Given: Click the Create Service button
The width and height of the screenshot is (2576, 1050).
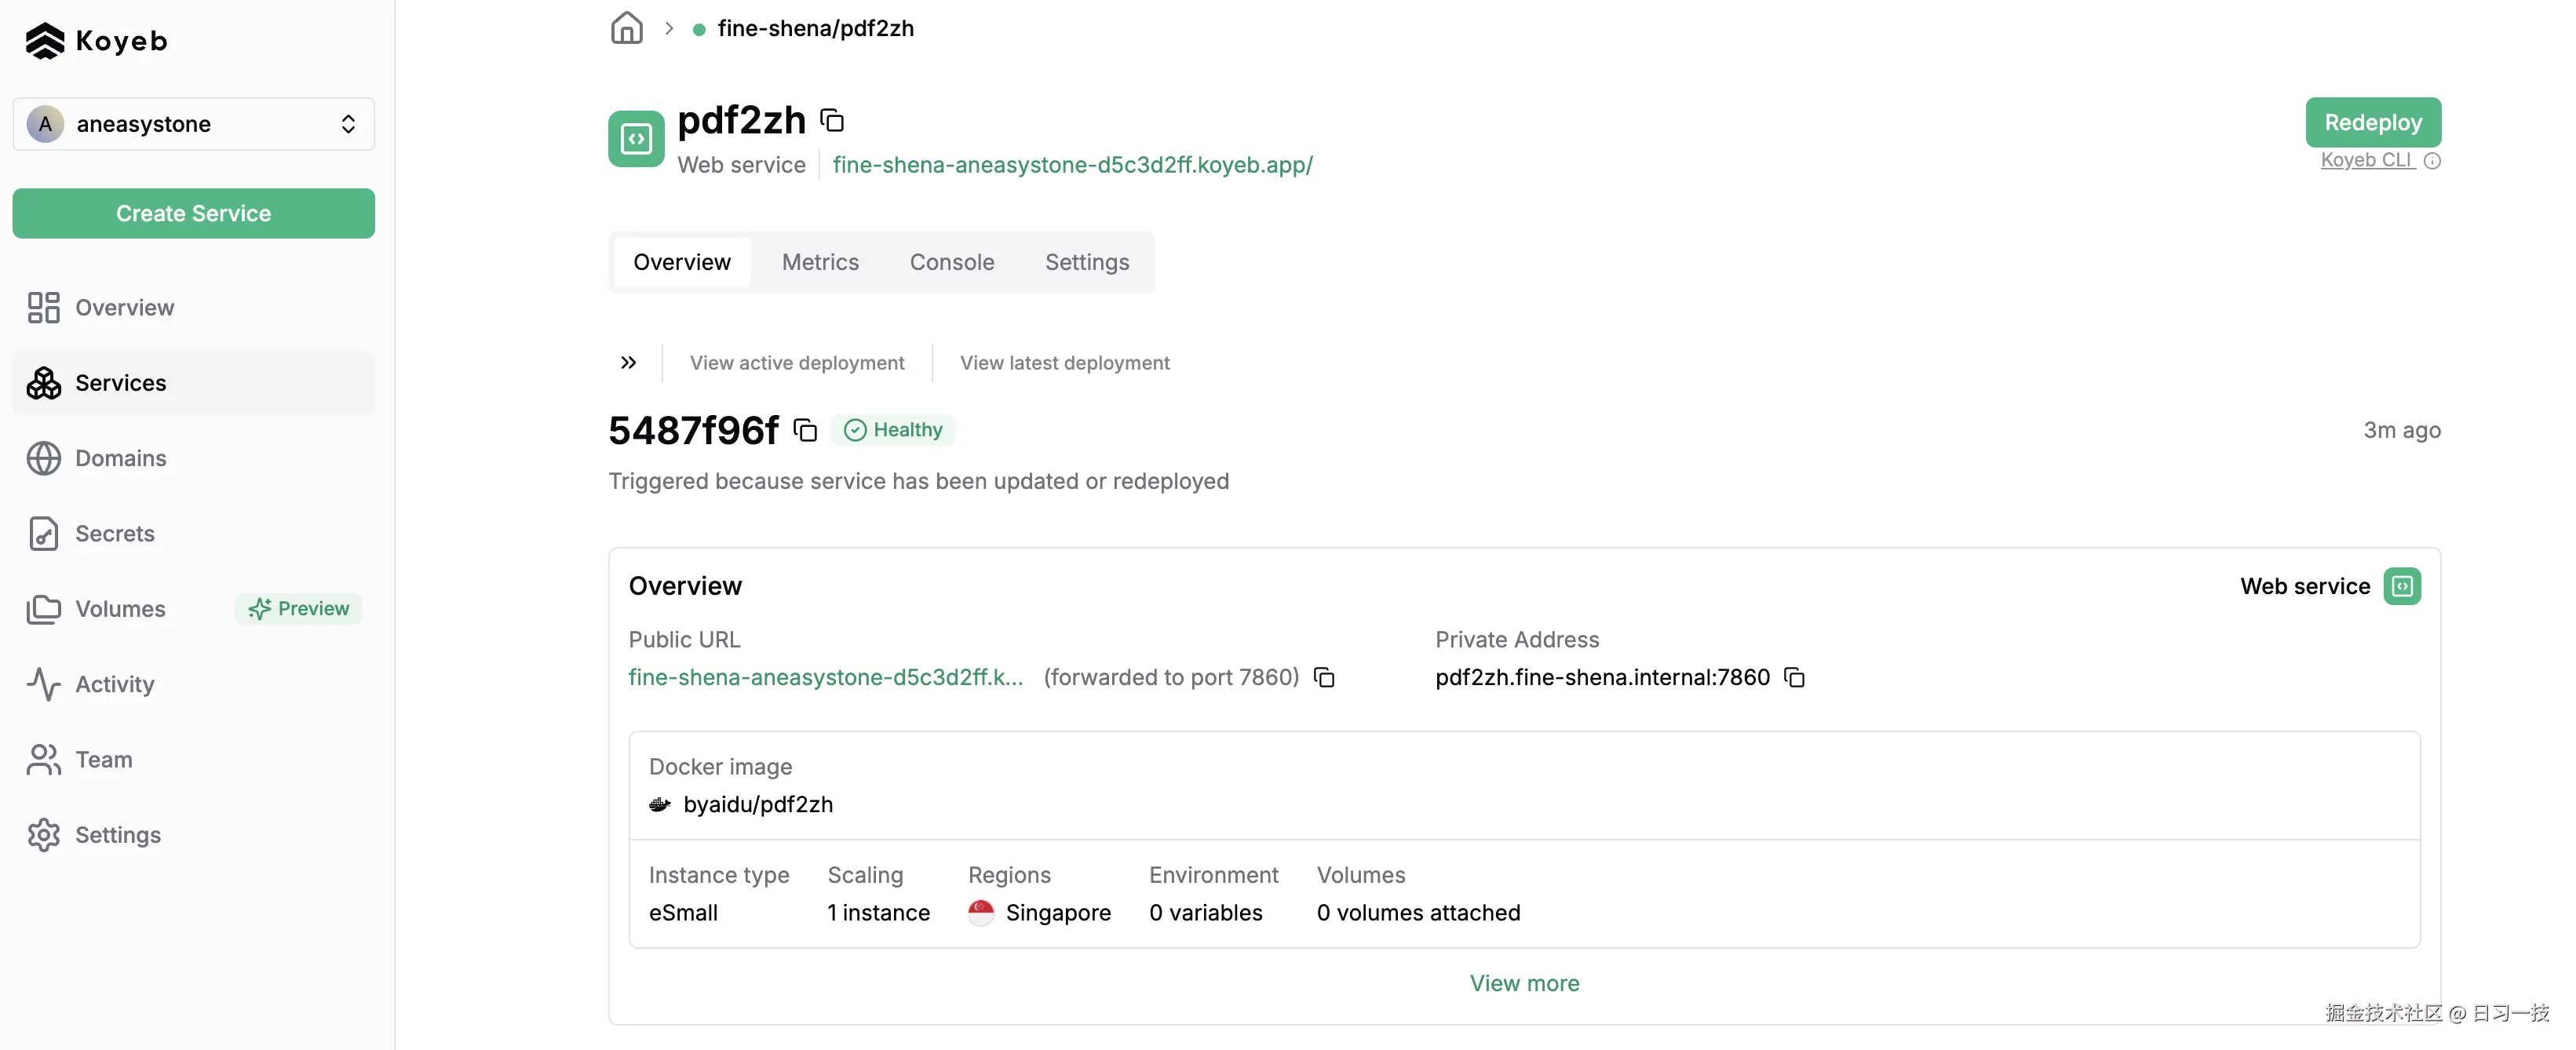Looking at the screenshot, I should [193, 213].
